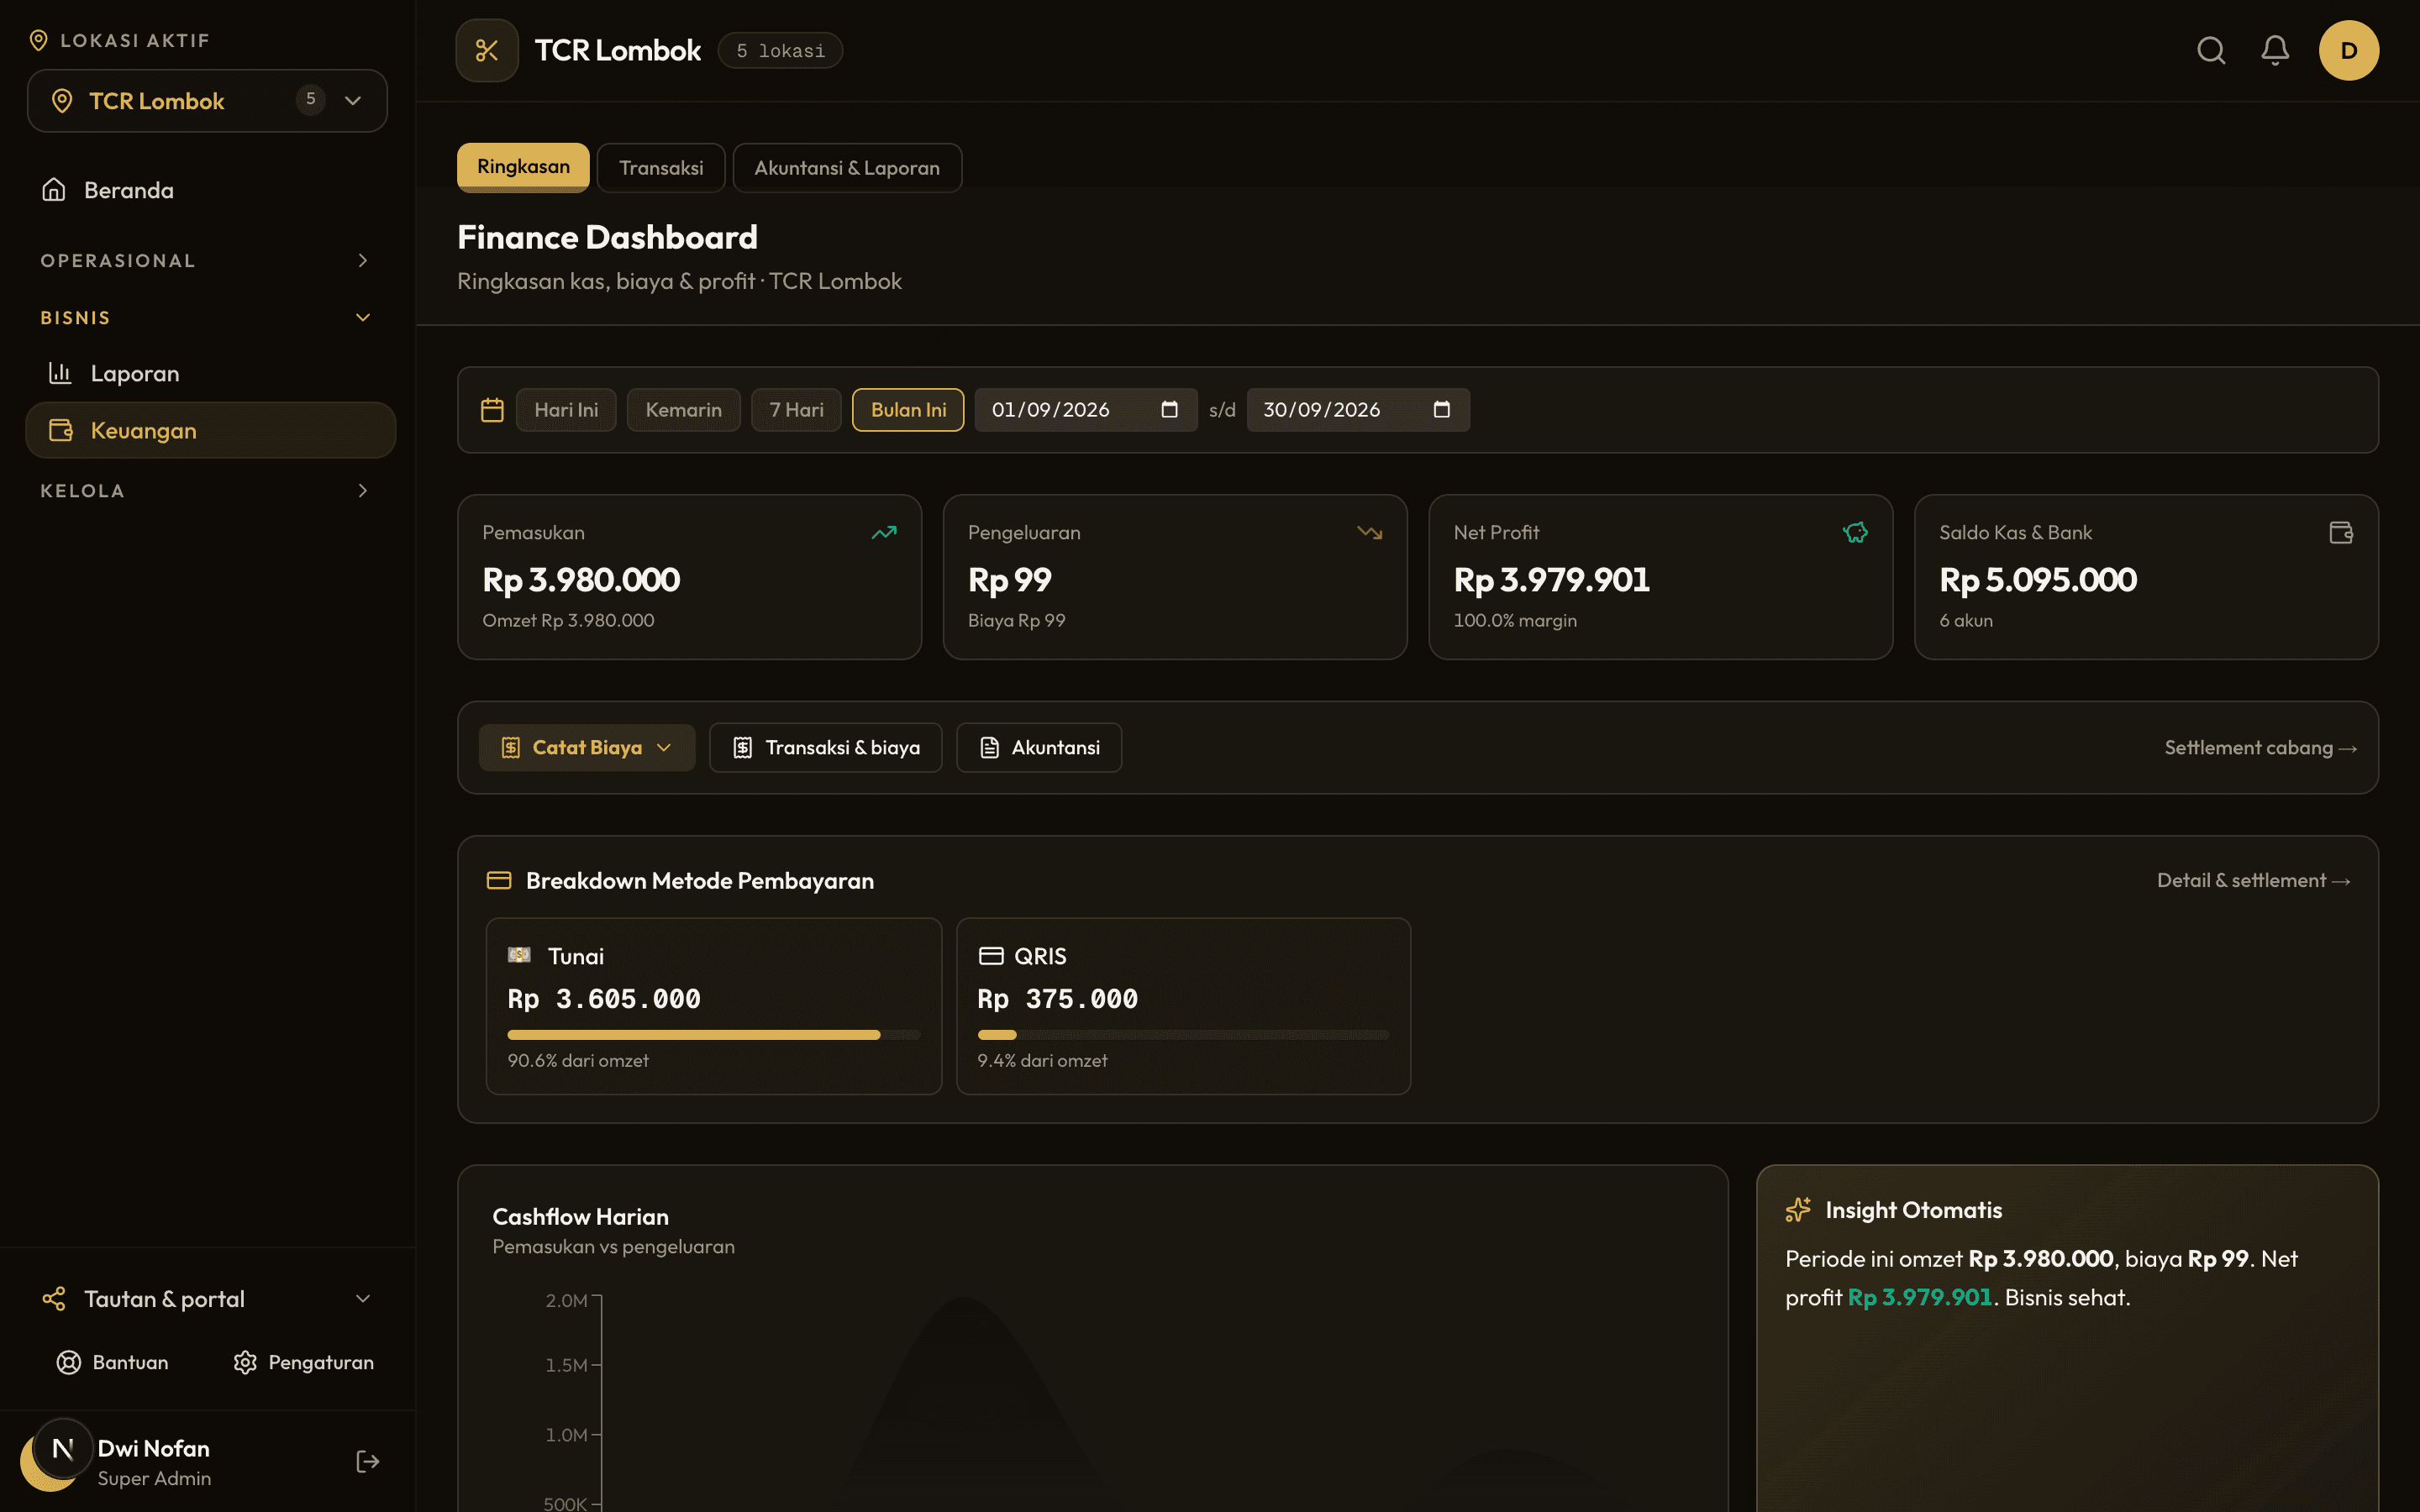Open Bantuan help
Screen dimensions: 2420x1512
click(112, 1362)
